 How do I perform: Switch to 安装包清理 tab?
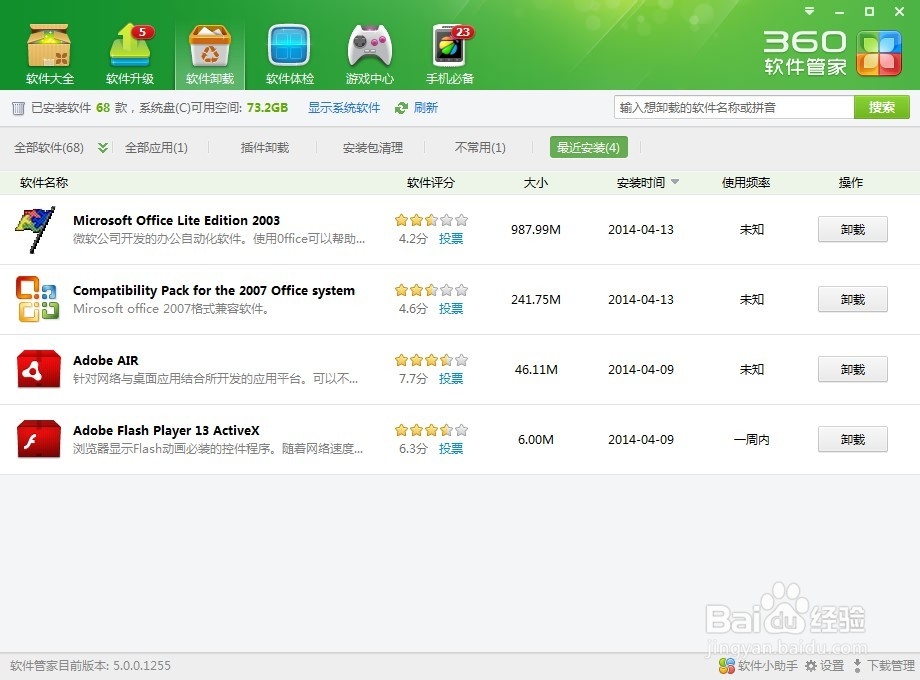pos(373,147)
